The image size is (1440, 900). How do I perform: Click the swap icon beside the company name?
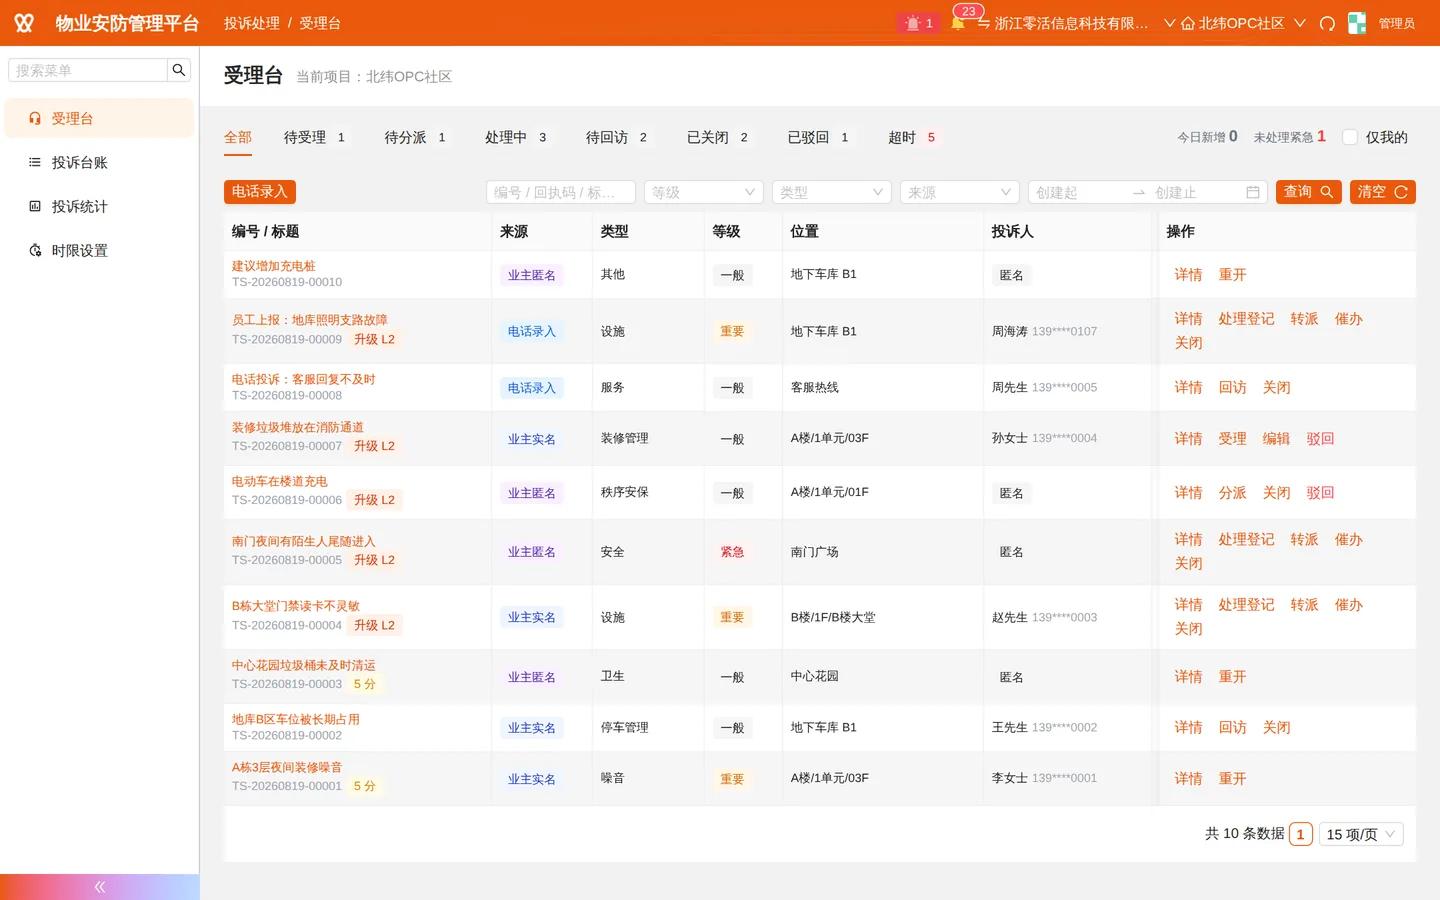coord(984,23)
